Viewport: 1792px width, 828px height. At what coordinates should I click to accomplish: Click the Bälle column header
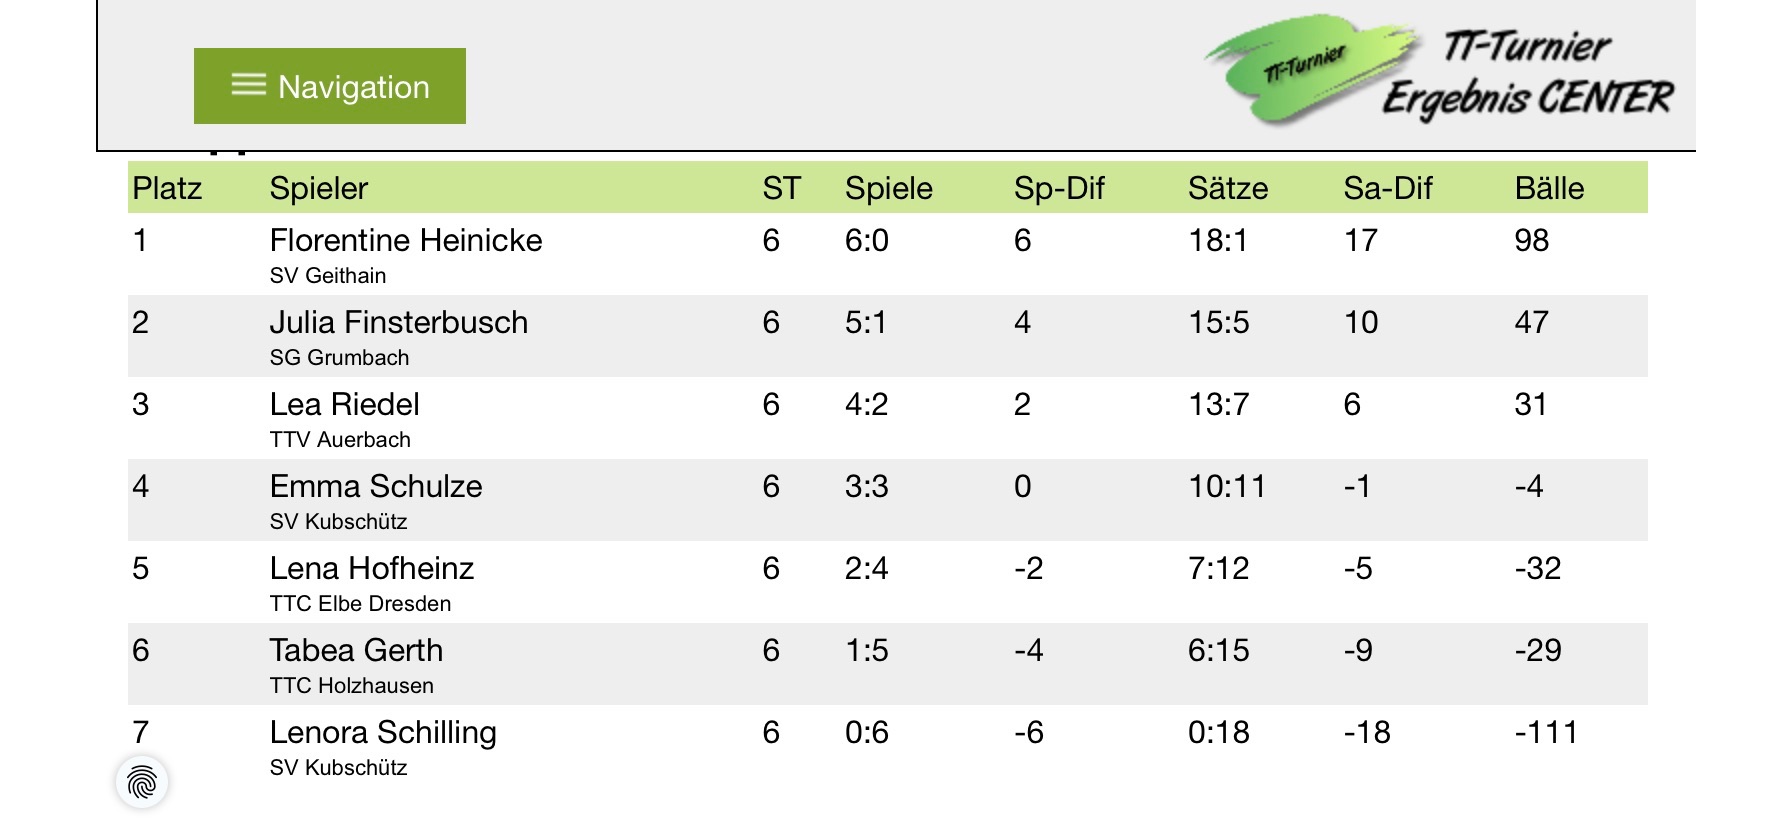1549,188
